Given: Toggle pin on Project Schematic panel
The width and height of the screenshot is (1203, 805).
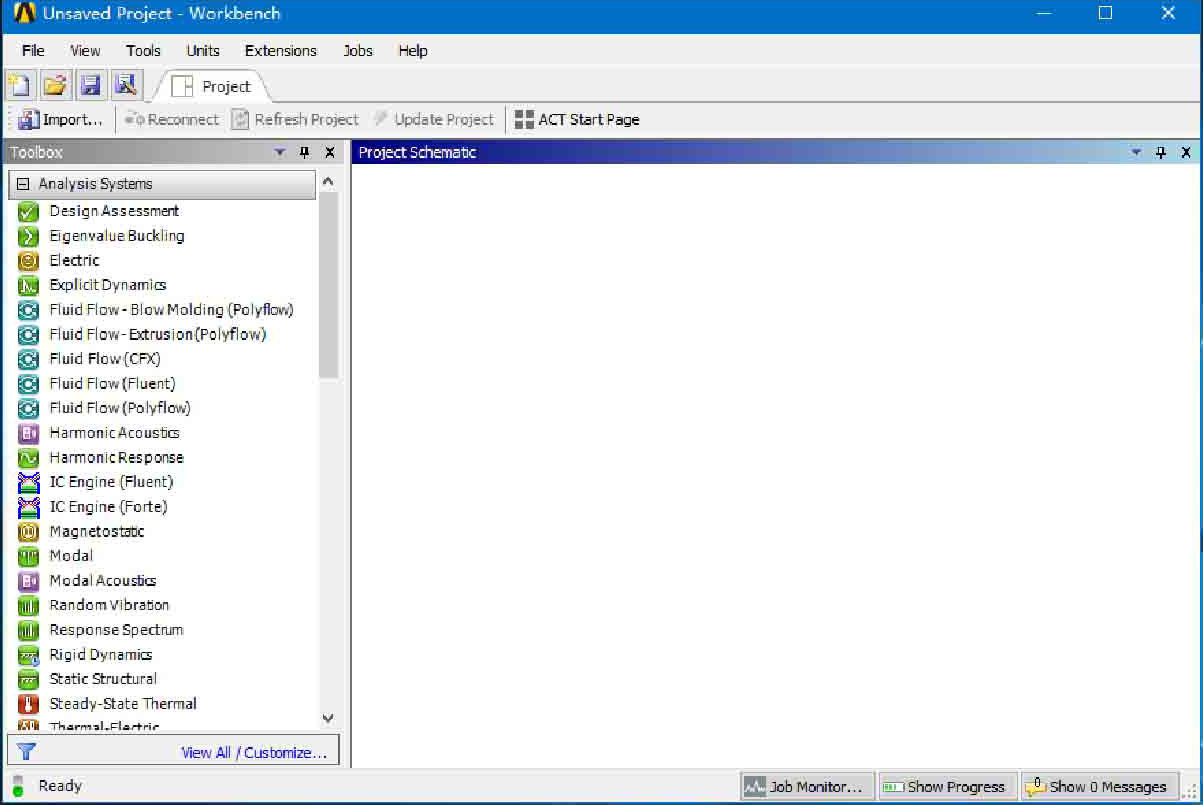Looking at the screenshot, I should [x=1161, y=153].
